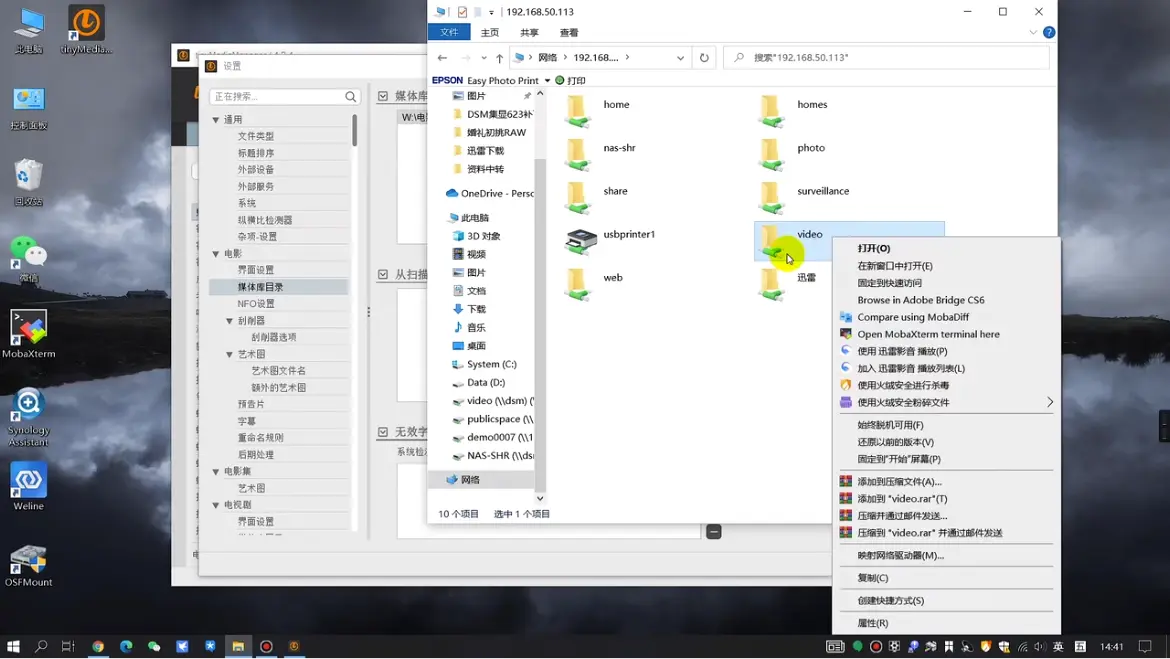Toggle the 媒体库 section checkbox

pyautogui.click(x=383, y=96)
